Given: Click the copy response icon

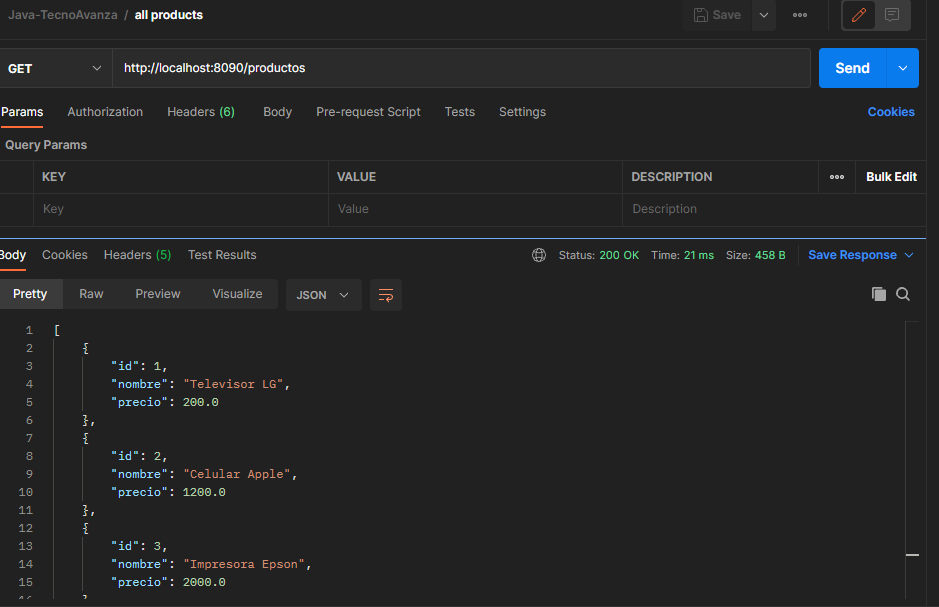Looking at the screenshot, I should click(879, 294).
